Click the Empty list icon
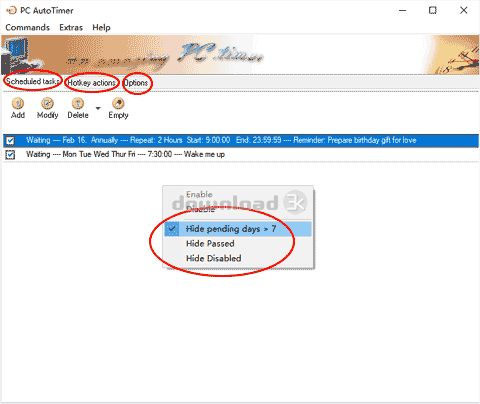 point(118,103)
